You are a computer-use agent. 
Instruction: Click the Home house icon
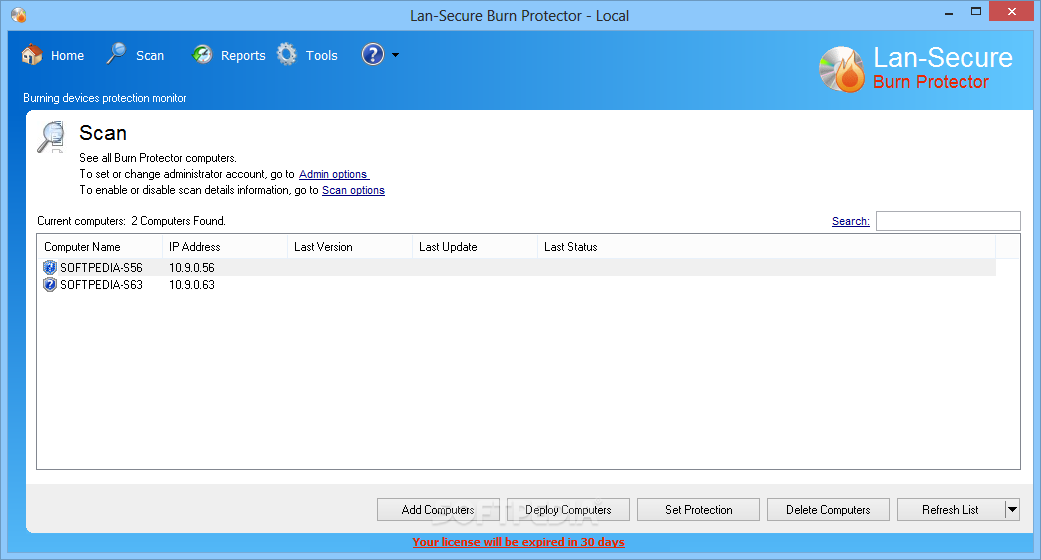pos(32,55)
